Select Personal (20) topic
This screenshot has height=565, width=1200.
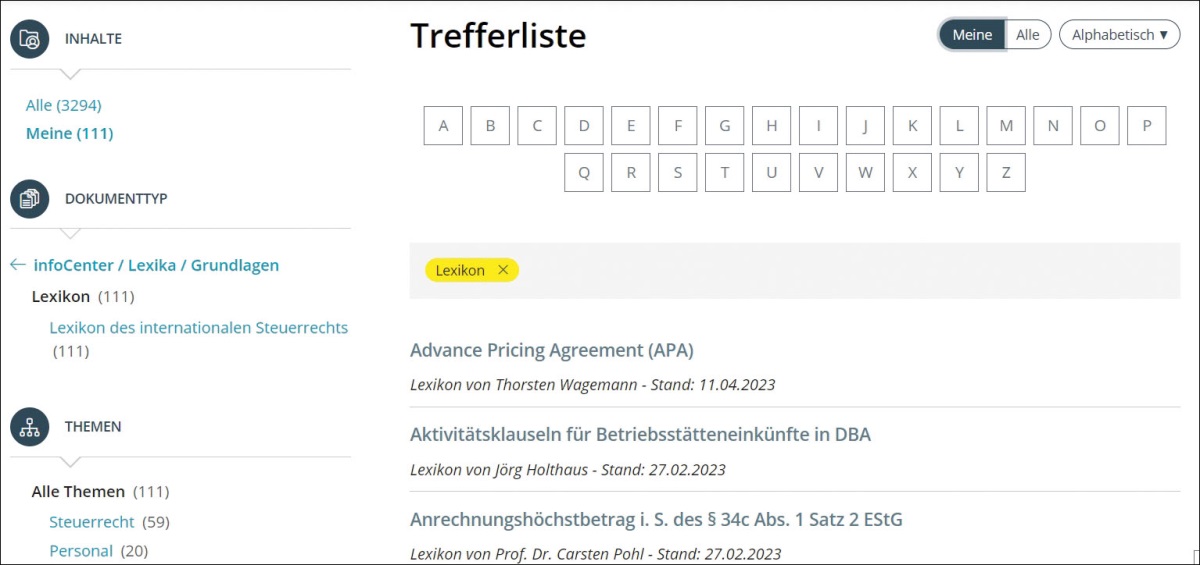click(81, 551)
